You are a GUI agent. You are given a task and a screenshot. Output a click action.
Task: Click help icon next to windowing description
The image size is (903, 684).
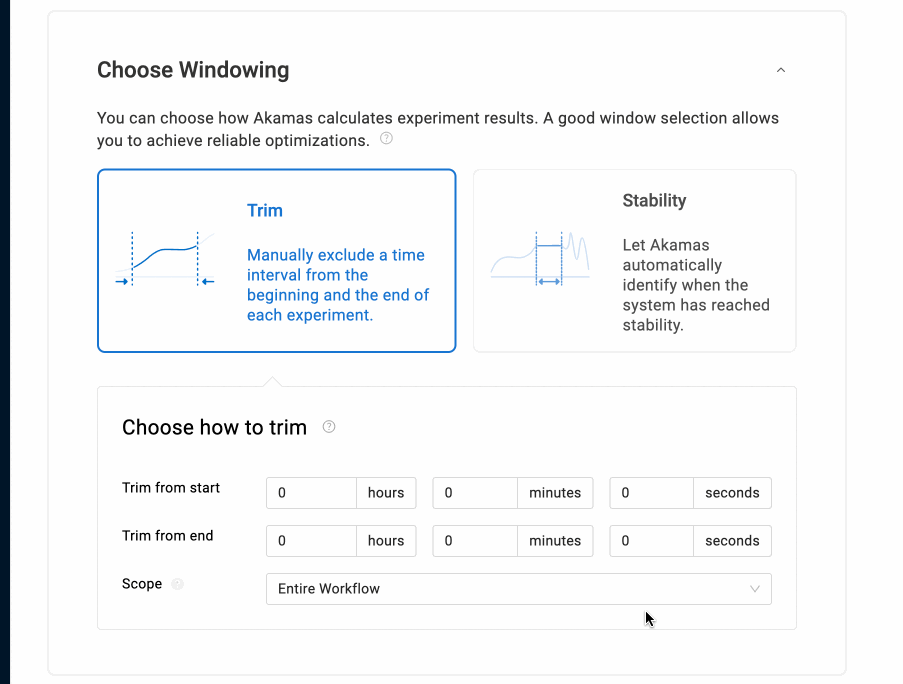pos(386,139)
